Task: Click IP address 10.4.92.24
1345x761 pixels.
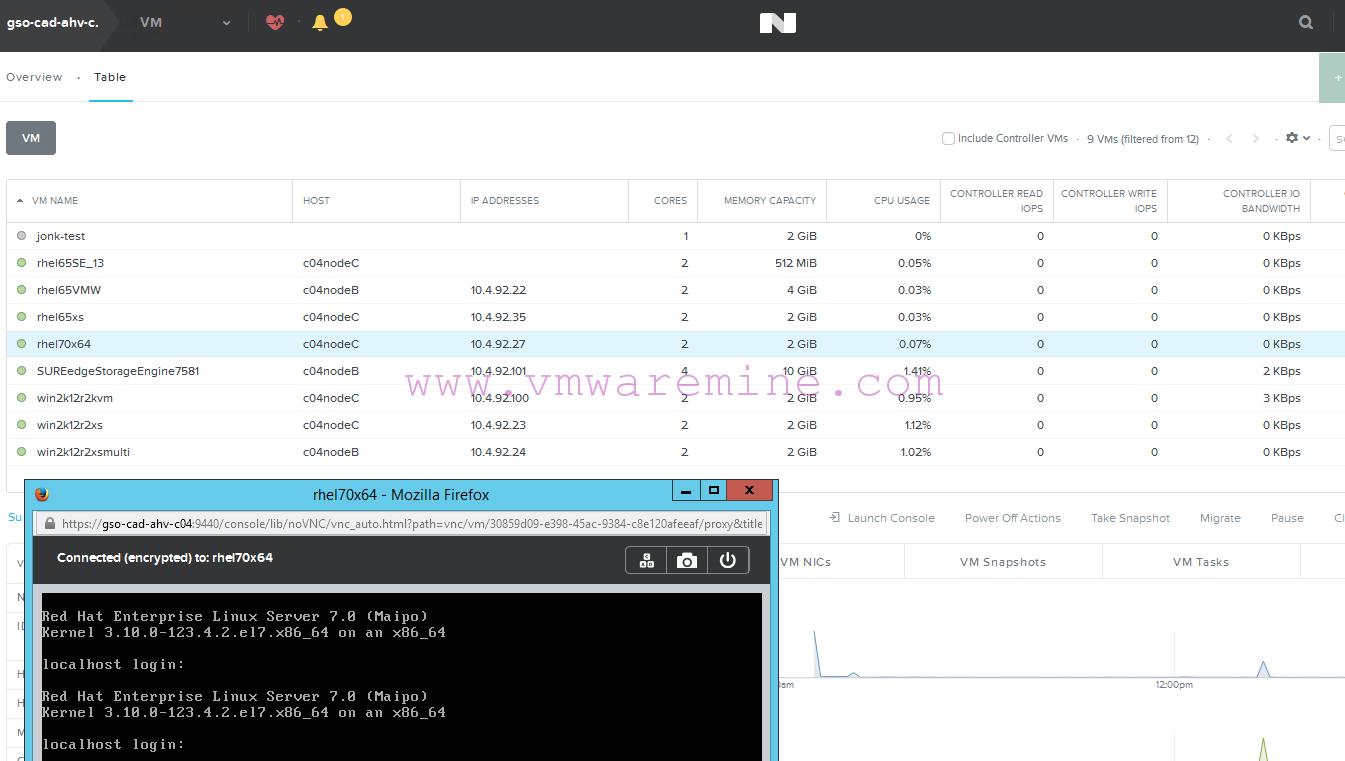Action: click(498, 452)
